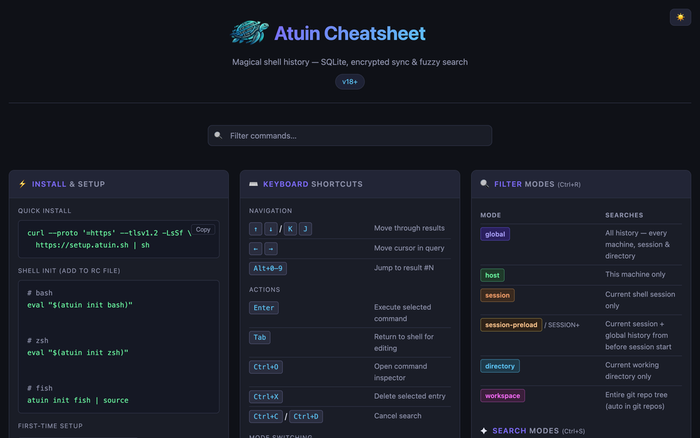This screenshot has height=438, width=700.
Task: Click the MODE column header
Action: [491, 215]
